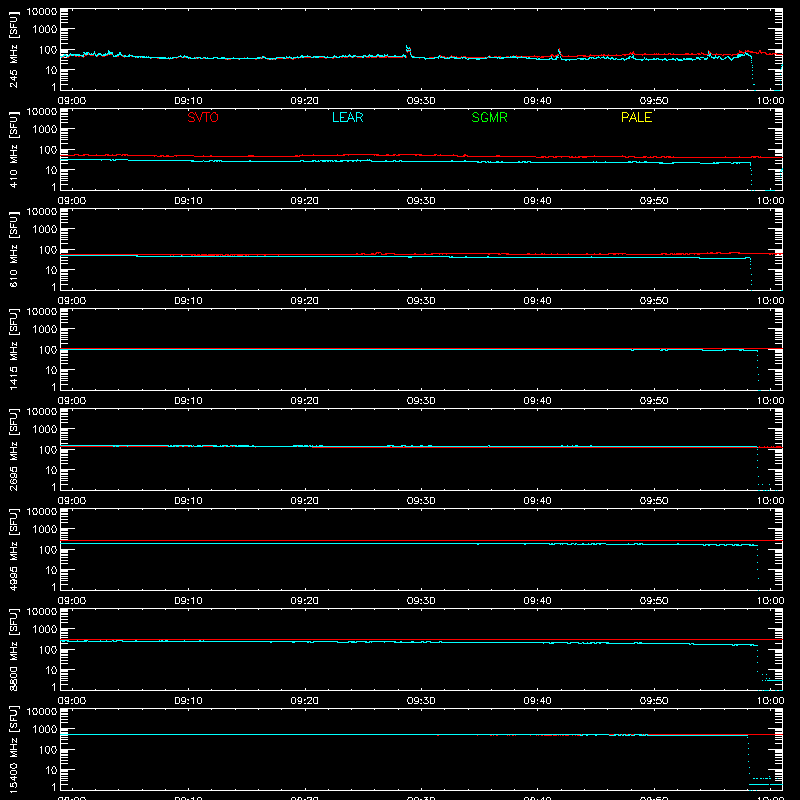Click the green SGMR legend label
Image resolution: width=800 pixels, height=800 pixels.
point(489,117)
